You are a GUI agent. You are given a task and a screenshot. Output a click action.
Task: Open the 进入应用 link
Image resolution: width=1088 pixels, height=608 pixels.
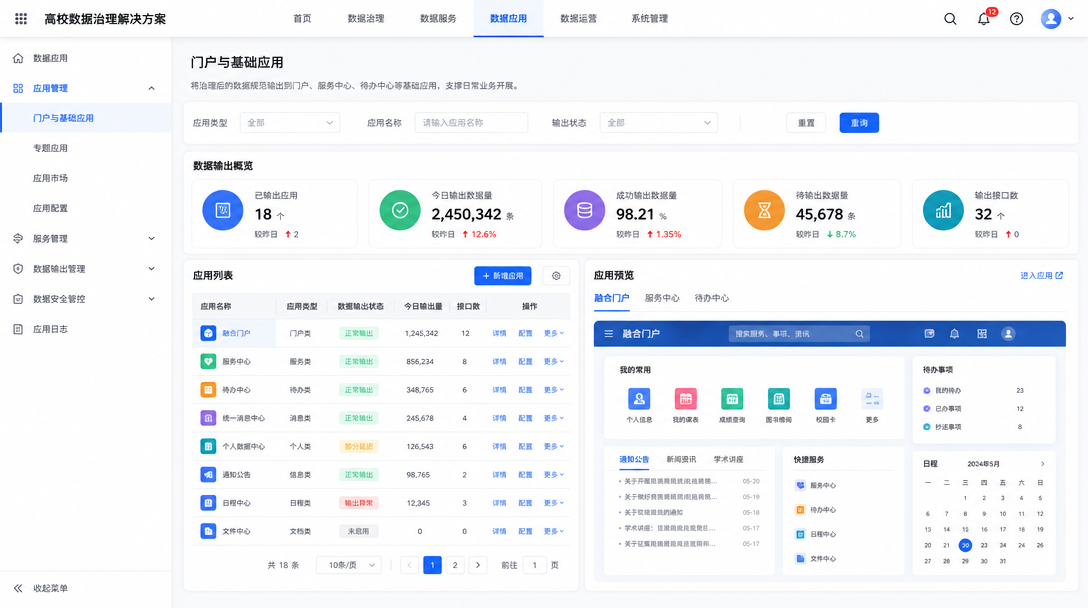tap(1042, 276)
